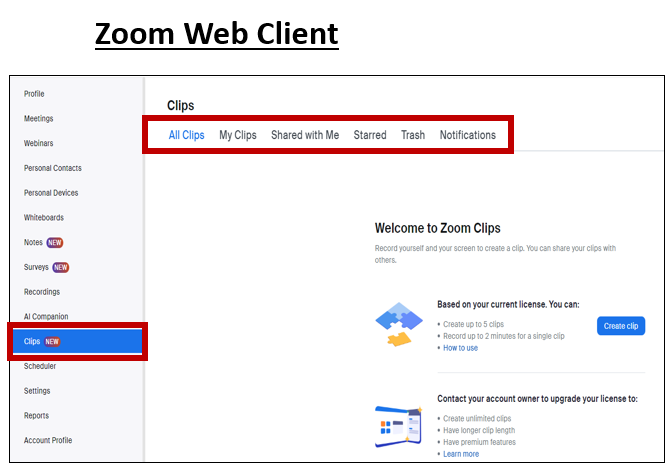Click 'Create up to 5 clips' text
Viewport: 667px width, 466px height.
473,324
